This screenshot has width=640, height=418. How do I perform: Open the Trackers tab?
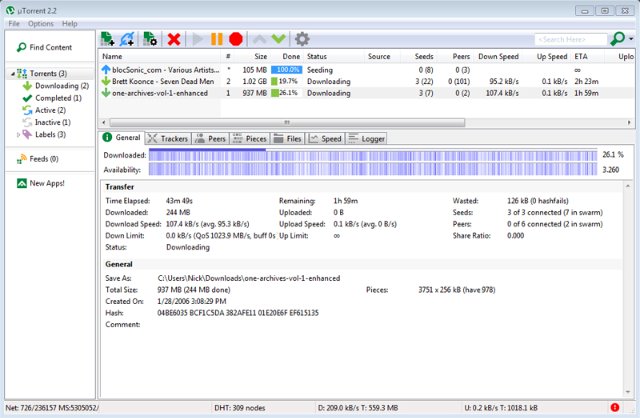click(x=168, y=139)
